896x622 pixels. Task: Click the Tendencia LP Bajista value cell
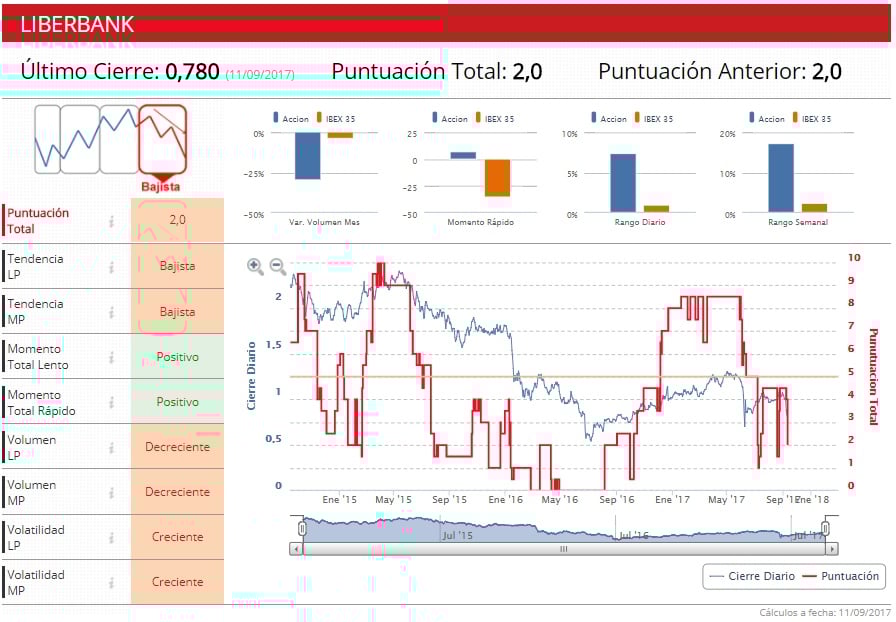(177, 266)
